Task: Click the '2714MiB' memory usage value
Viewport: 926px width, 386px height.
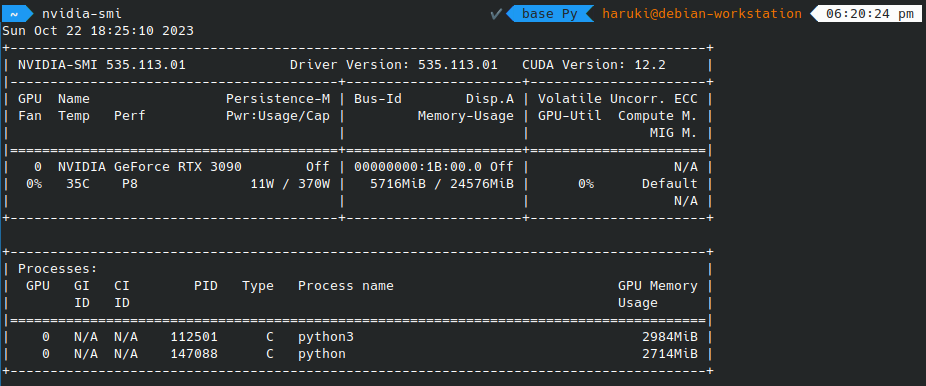Action: click(x=669, y=354)
